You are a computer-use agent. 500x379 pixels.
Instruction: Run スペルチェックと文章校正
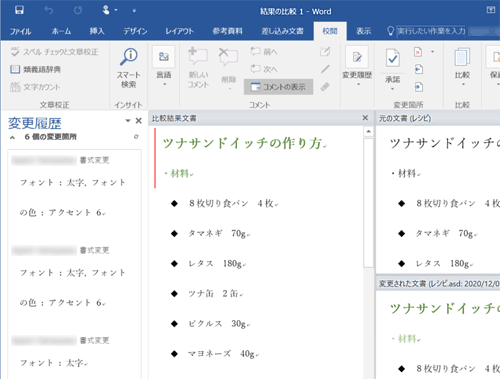click(54, 52)
